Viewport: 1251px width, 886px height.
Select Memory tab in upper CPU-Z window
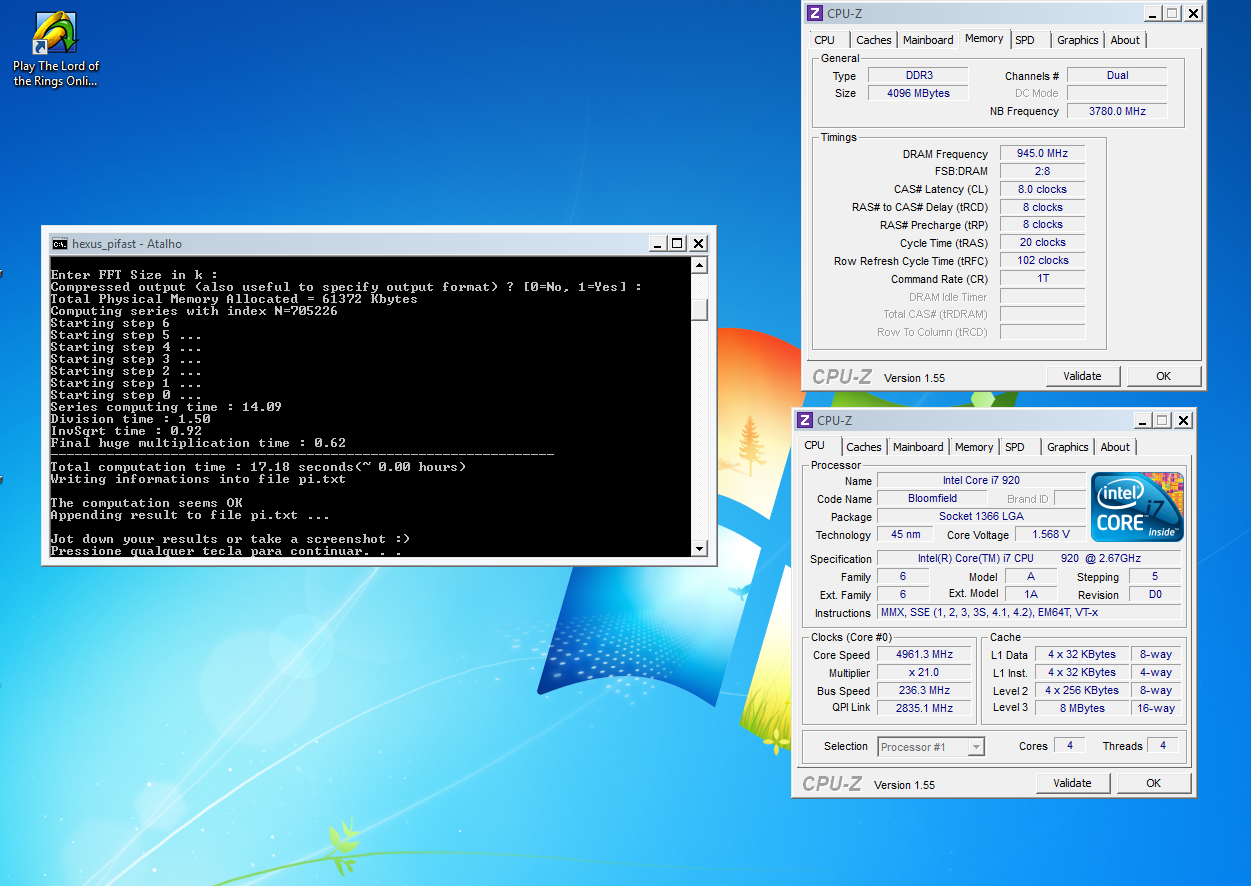coord(984,38)
